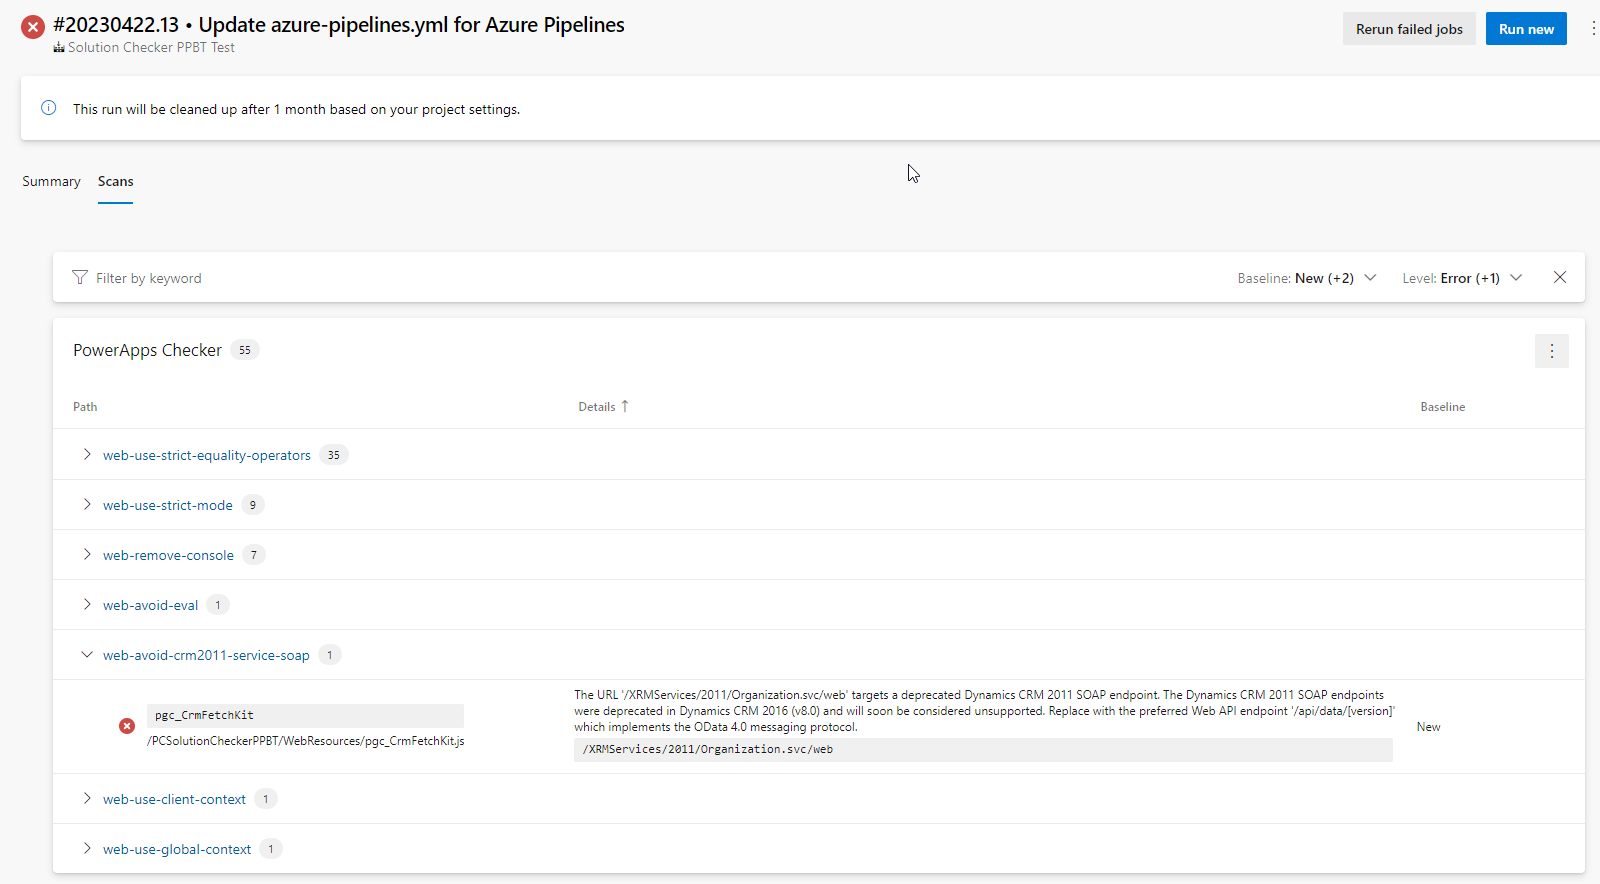Click the failed run status icon beside #20230422.13

pyautogui.click(x=33, y=27)
